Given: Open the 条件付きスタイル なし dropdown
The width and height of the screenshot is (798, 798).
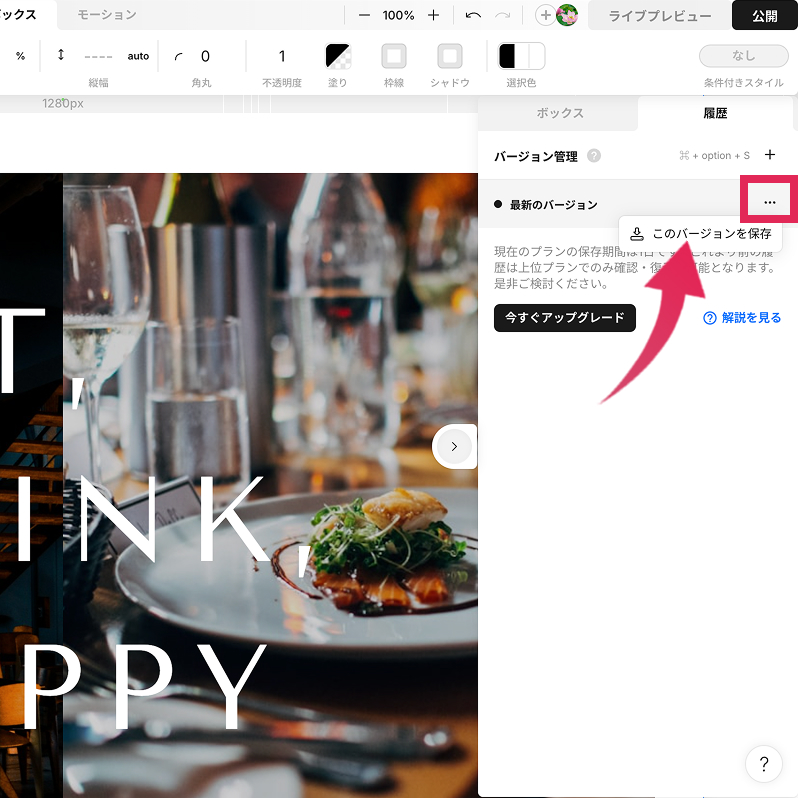Looking at the screenshot, I should point(743,56).
